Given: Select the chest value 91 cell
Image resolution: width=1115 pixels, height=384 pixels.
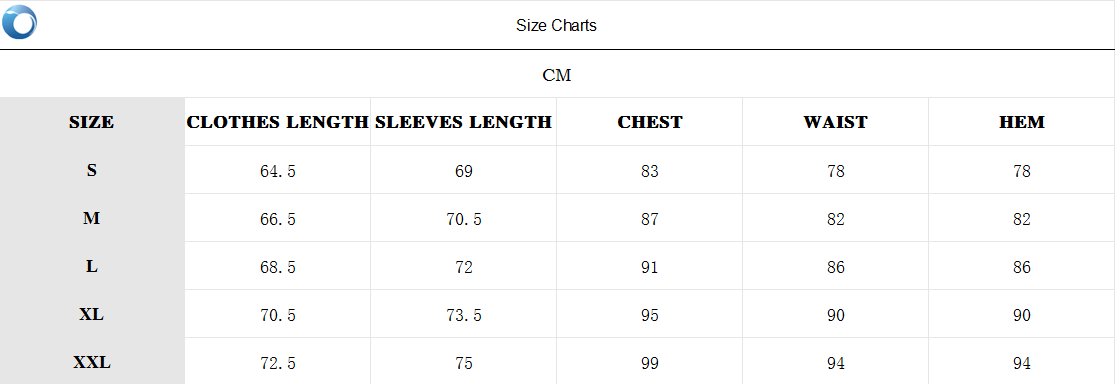Looking at the screenshot, I should click(x=649, y=267).
